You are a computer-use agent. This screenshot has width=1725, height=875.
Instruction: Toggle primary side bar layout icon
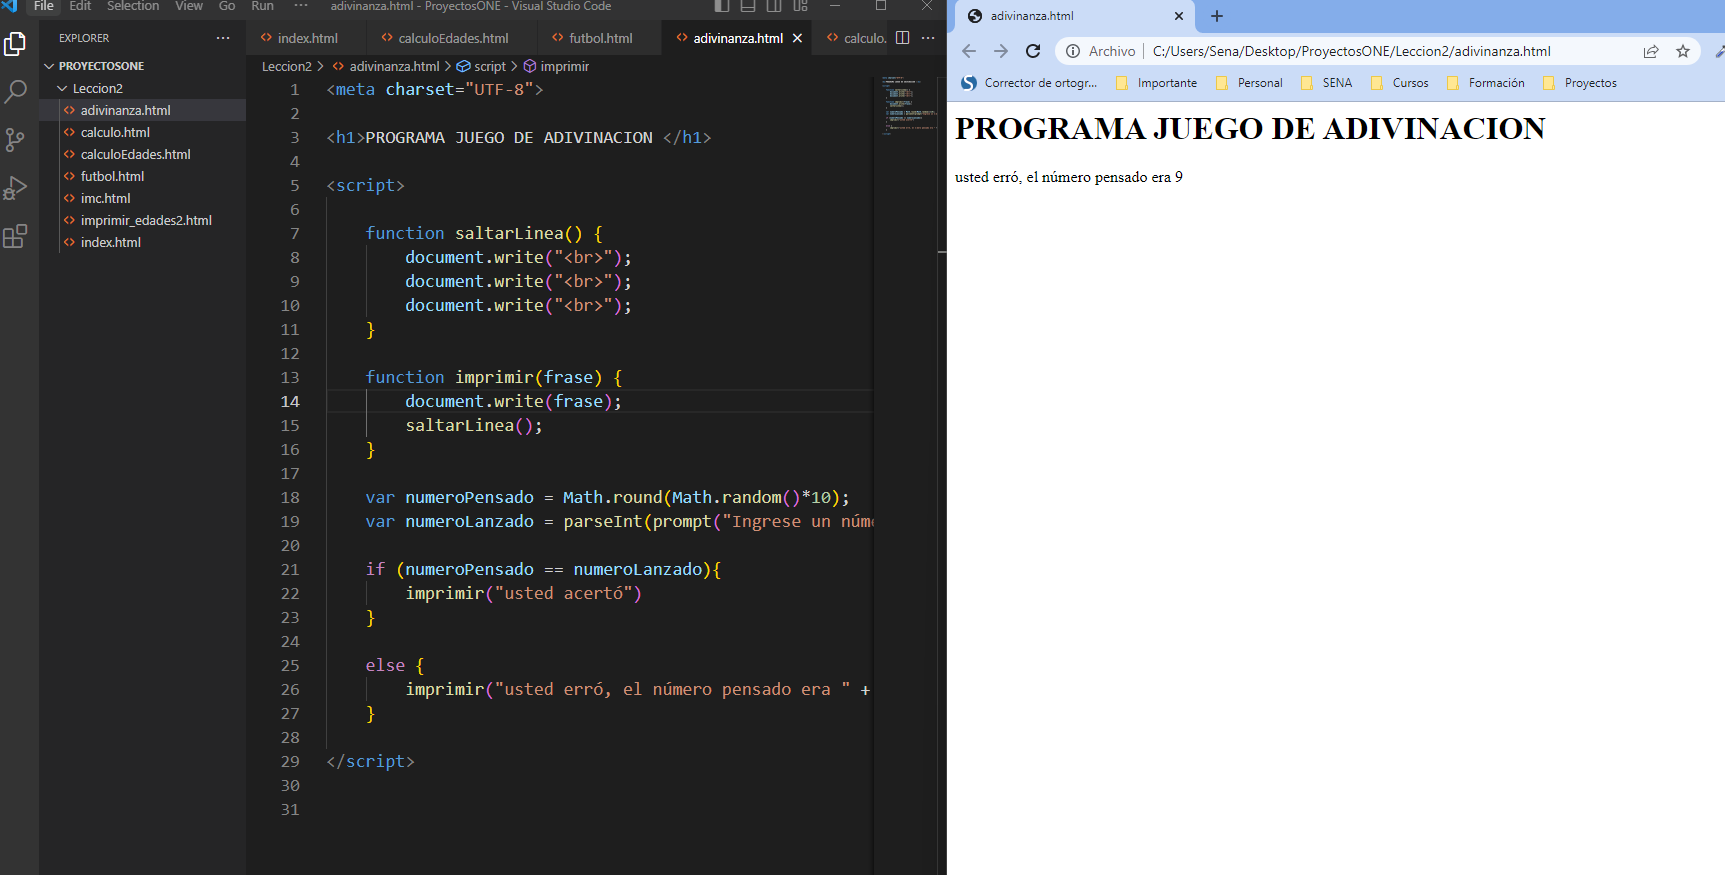click(722, 6)
